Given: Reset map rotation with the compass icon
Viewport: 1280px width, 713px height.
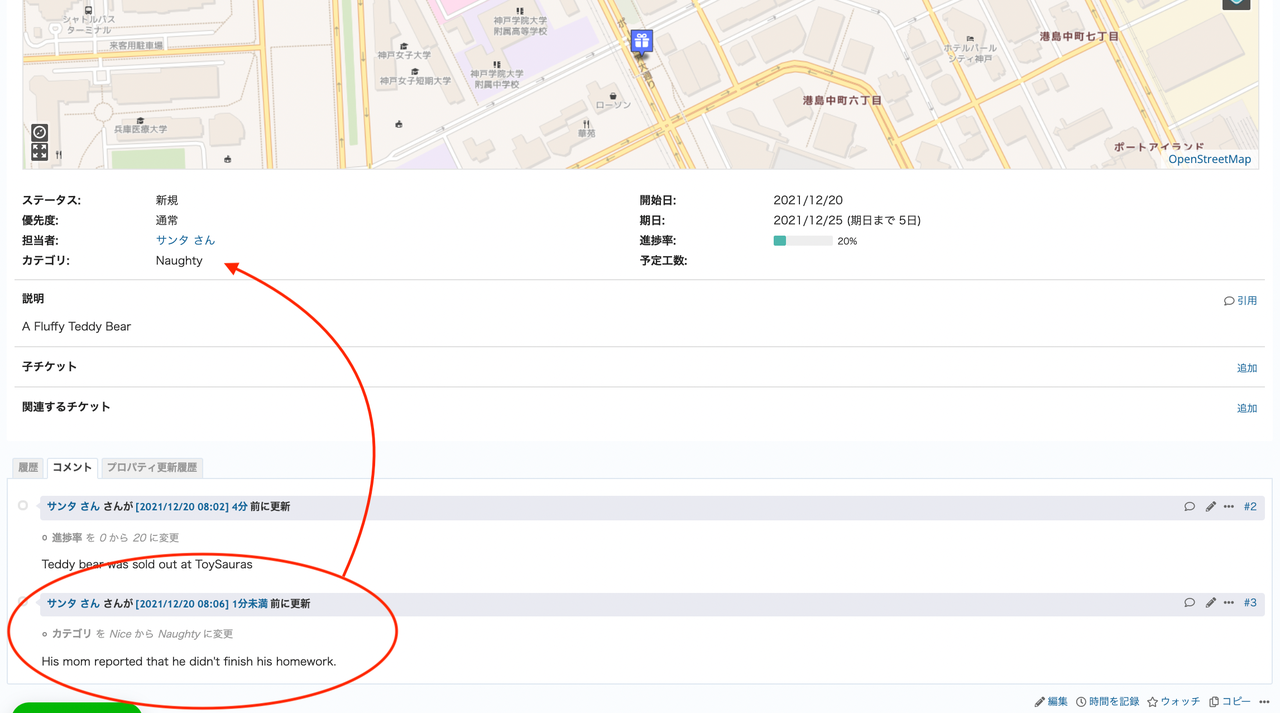Looking at the screenshot, I should 39,132.
